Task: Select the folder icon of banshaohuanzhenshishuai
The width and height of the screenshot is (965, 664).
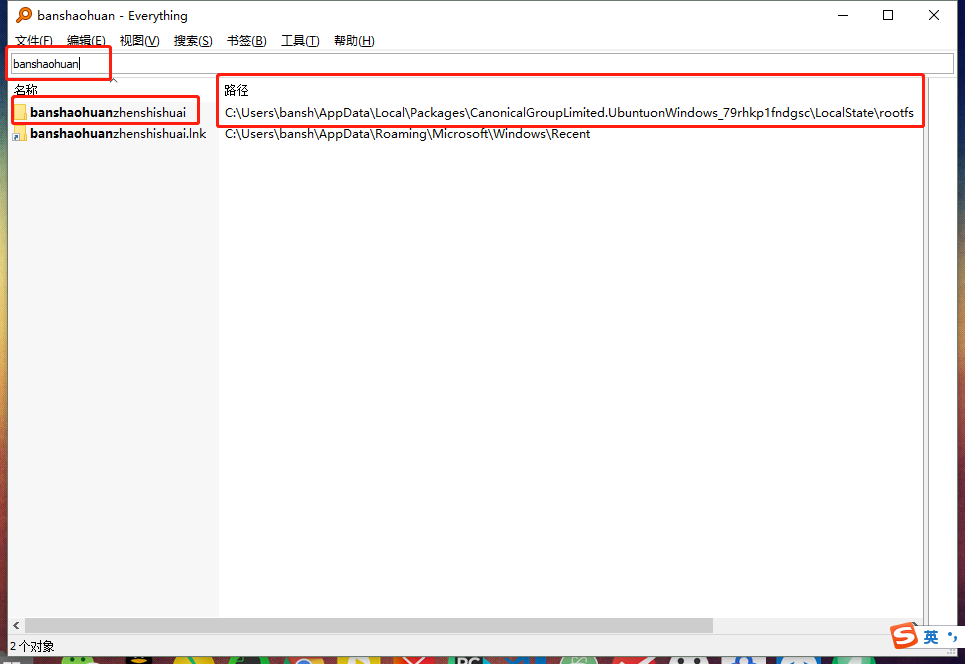Action: coord(20,113)
